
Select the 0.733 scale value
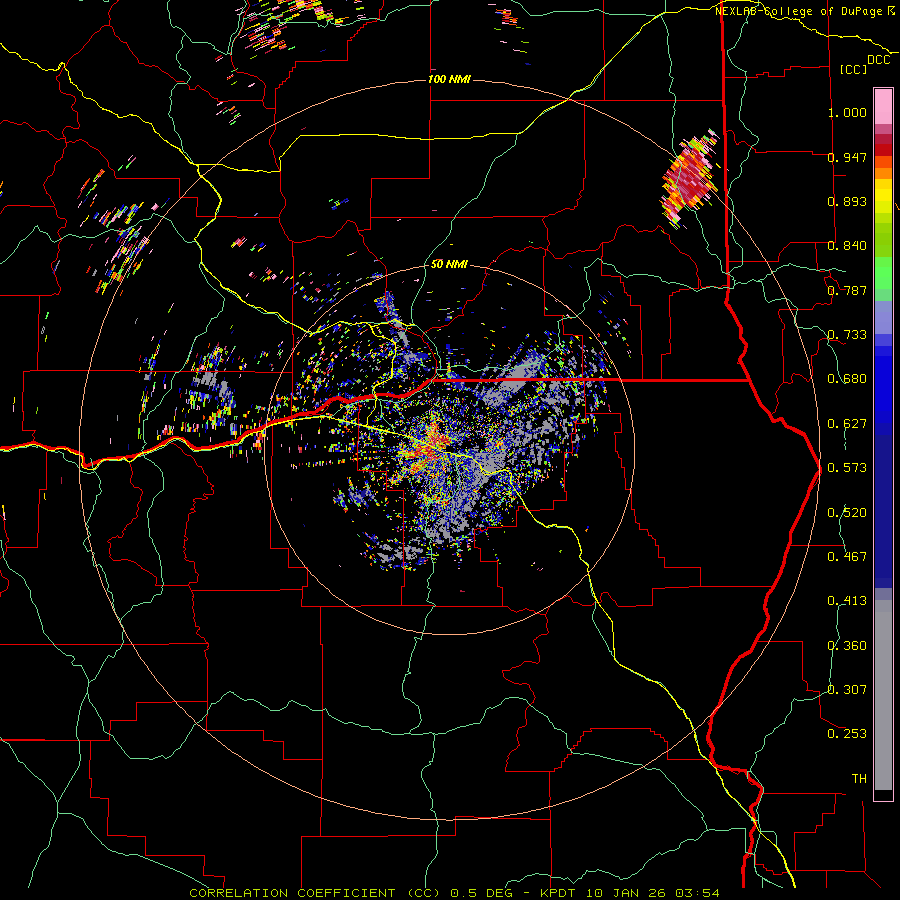pyautogui.click(x=847, y=335)
